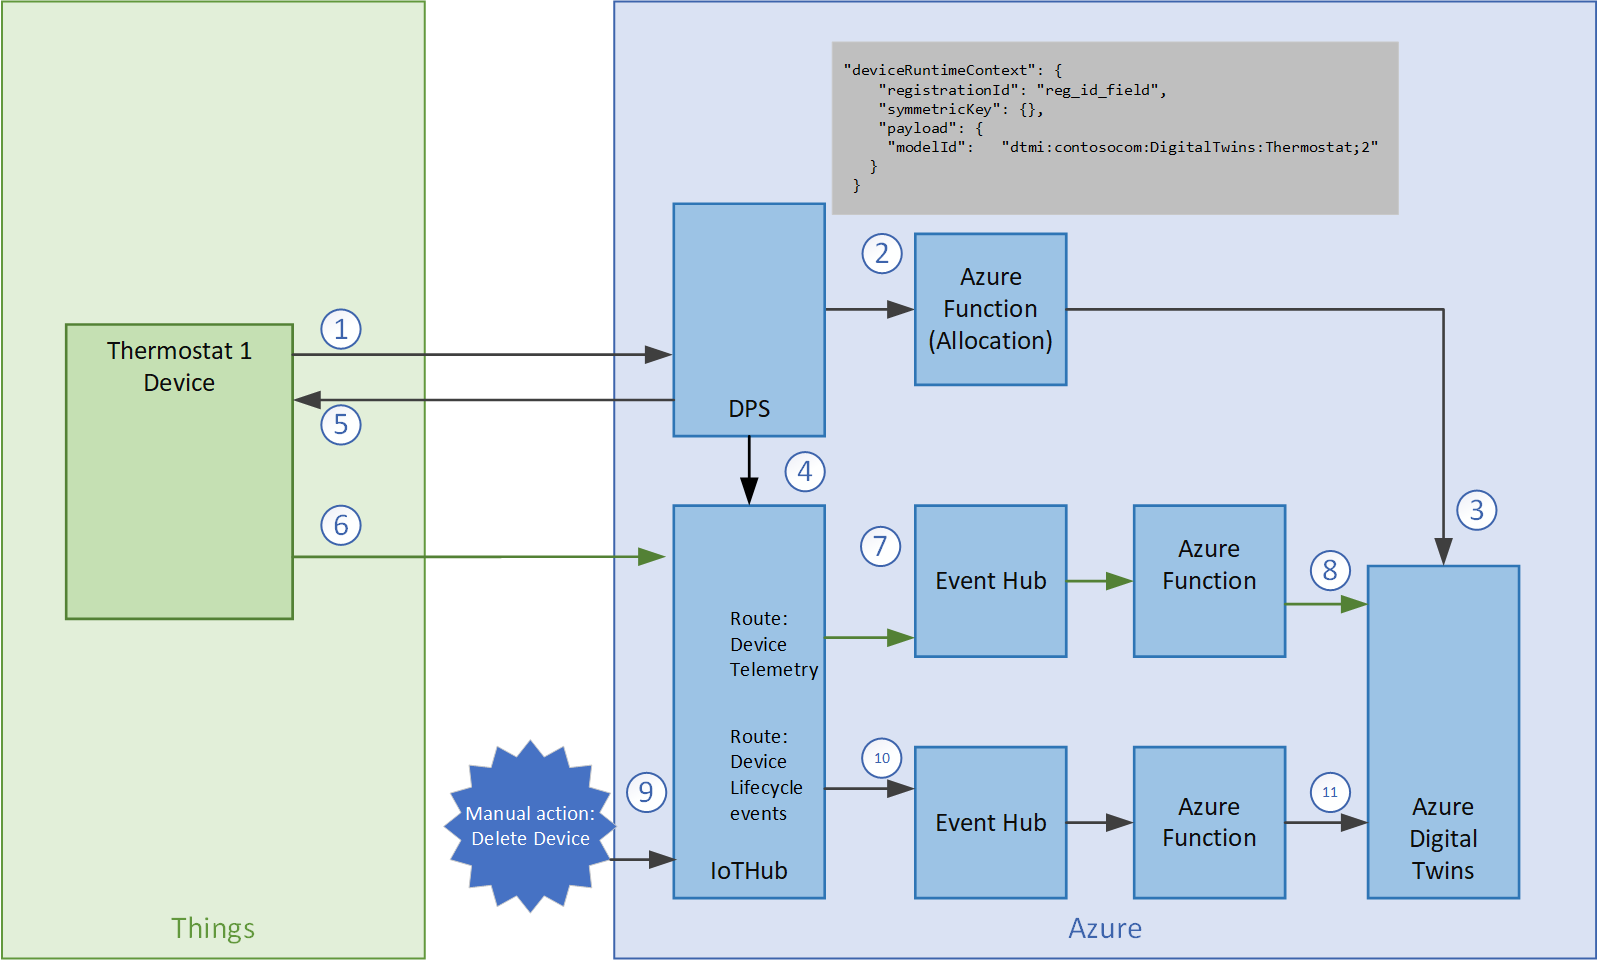1598x963 pixels.
Task: Click the IoTHub label
Action: [x=749, y=871]
